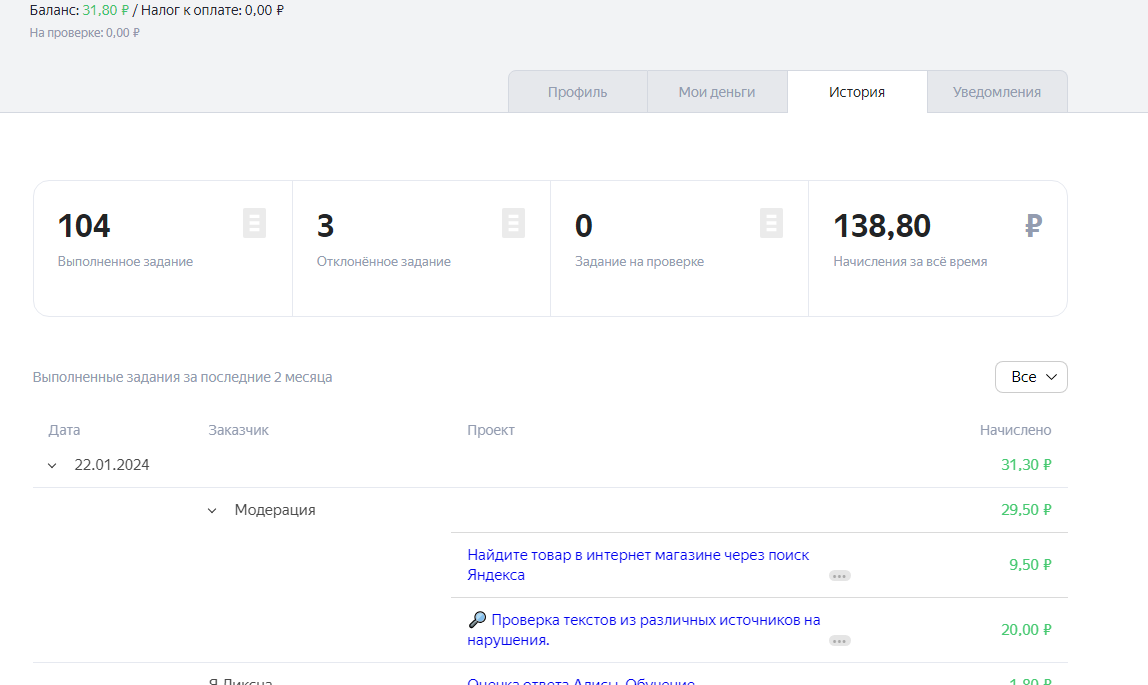1148x685 pixels.
Task: Click the ellipsis badge next to Найдите товар project
Action: coord(839,576)
